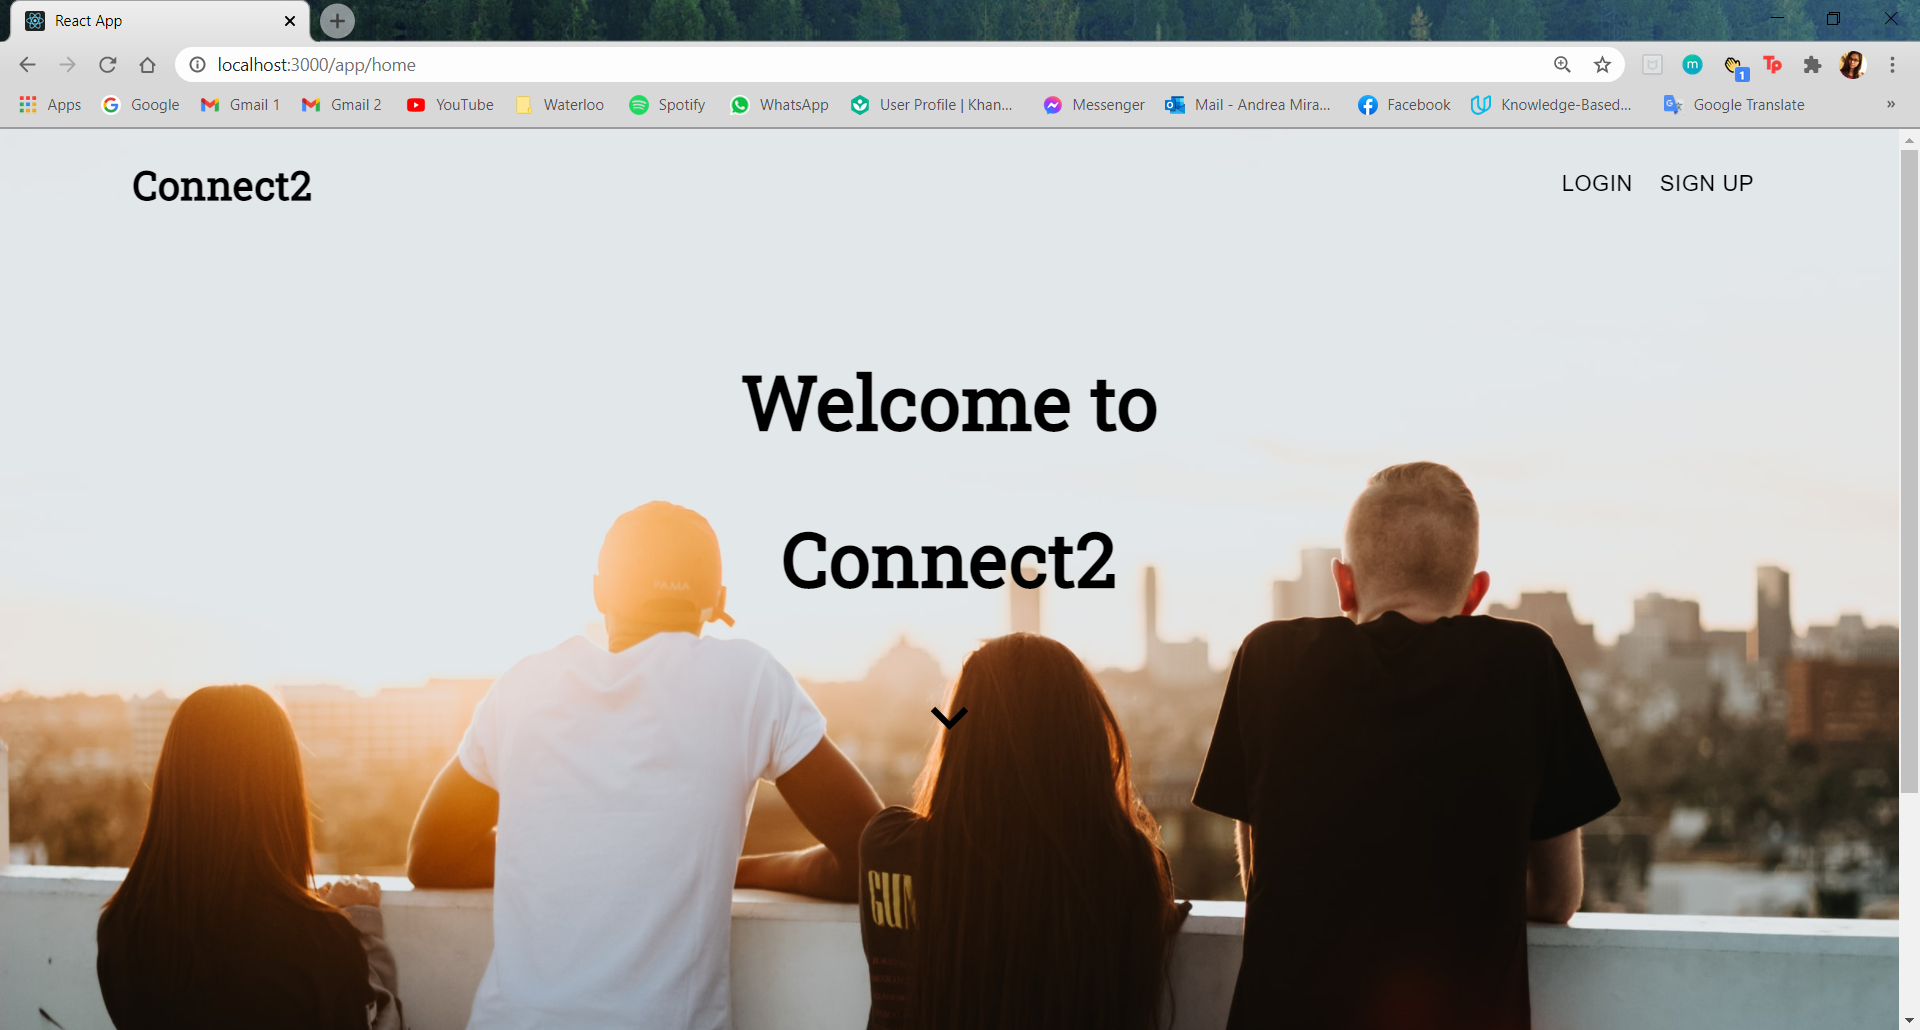Click the site information icon before URL

coord(198,65)
